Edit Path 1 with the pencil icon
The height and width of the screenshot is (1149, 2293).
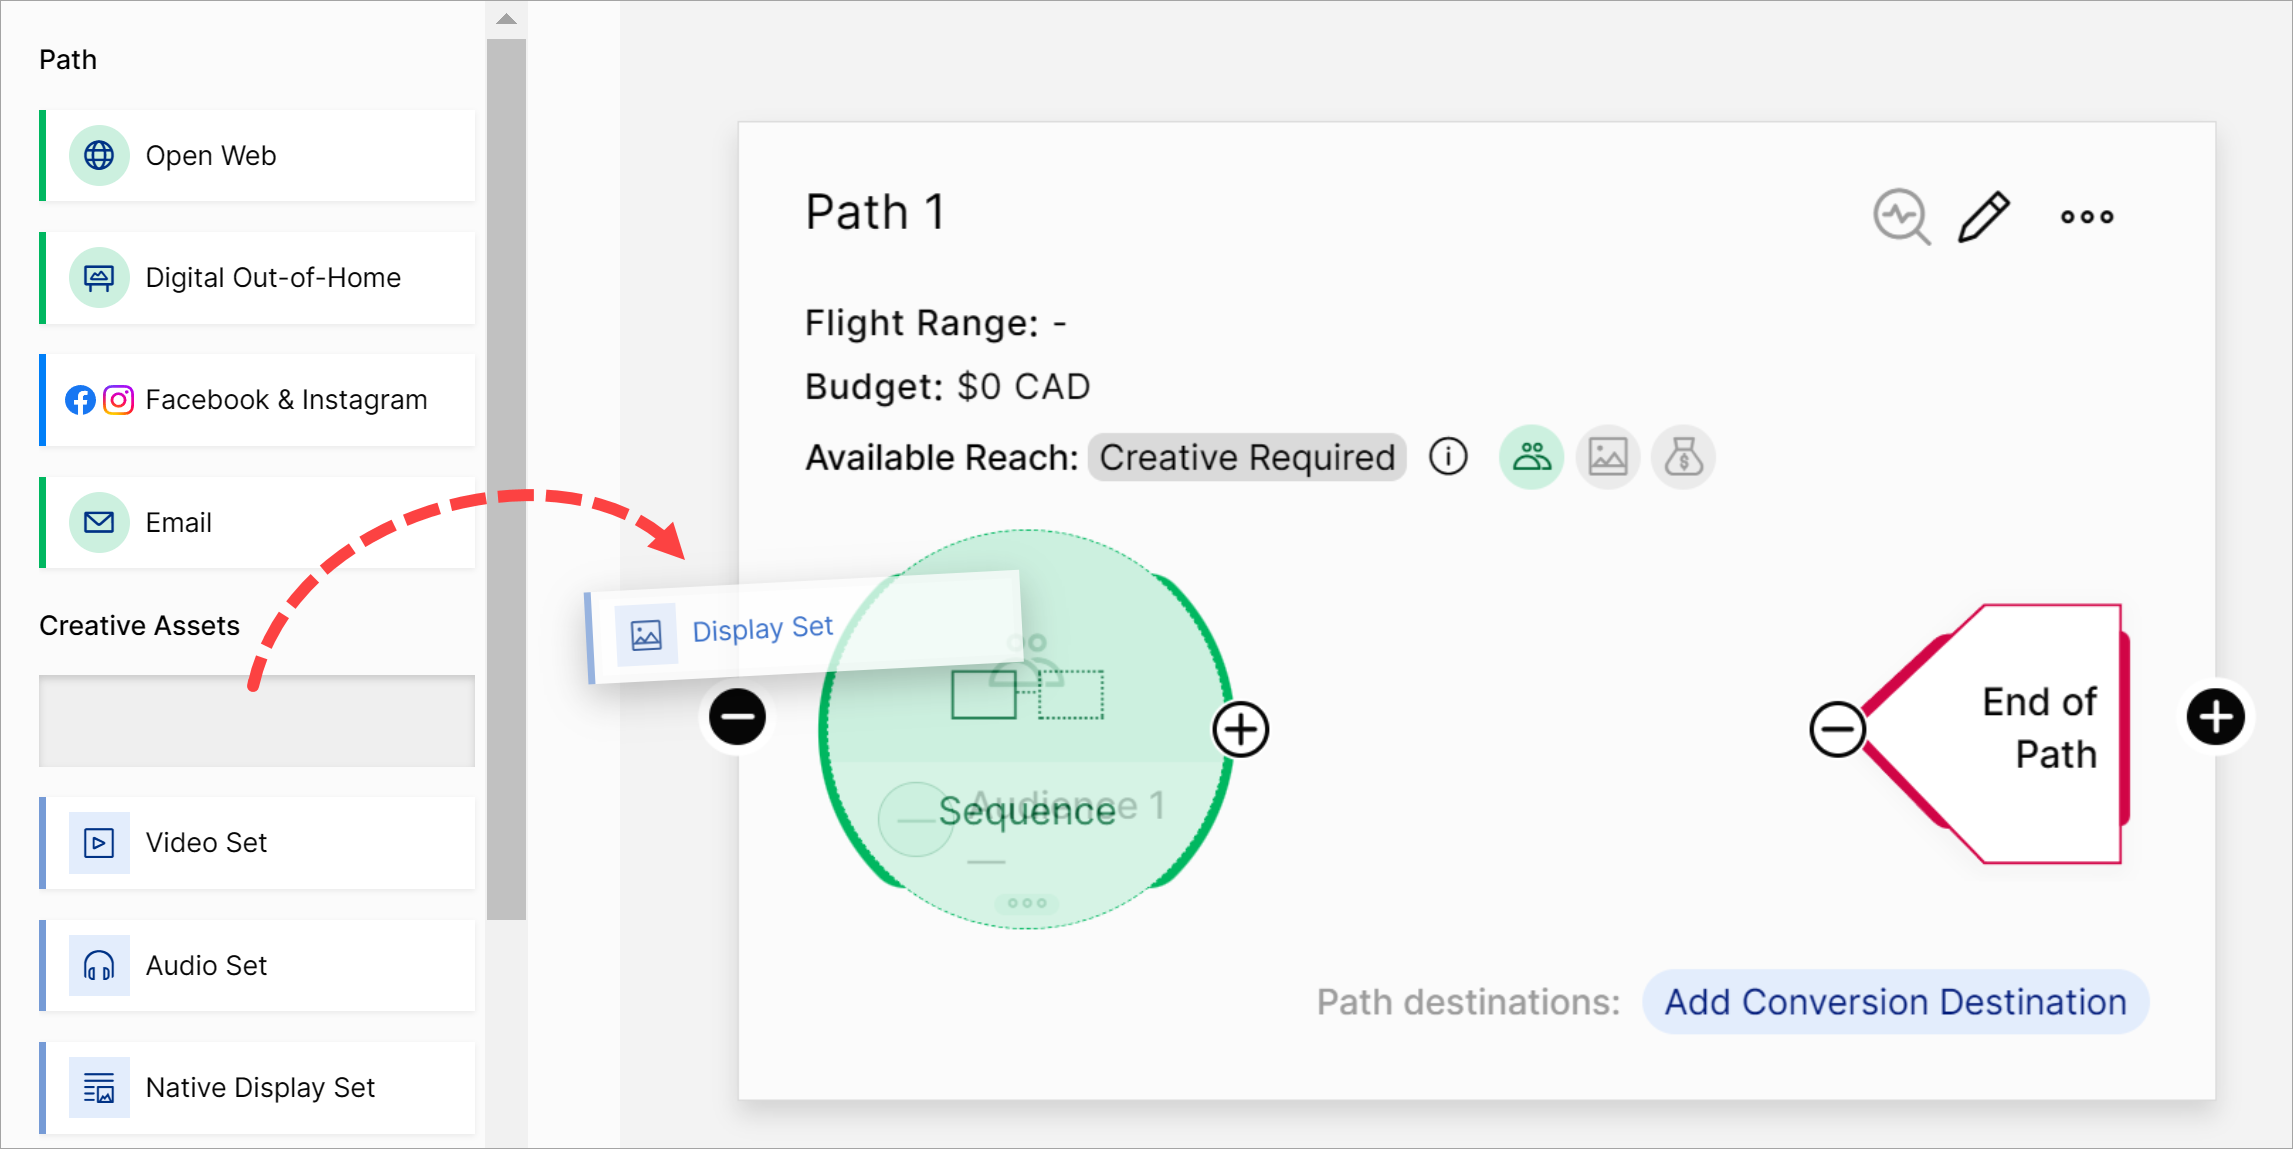click(1983, 216)
